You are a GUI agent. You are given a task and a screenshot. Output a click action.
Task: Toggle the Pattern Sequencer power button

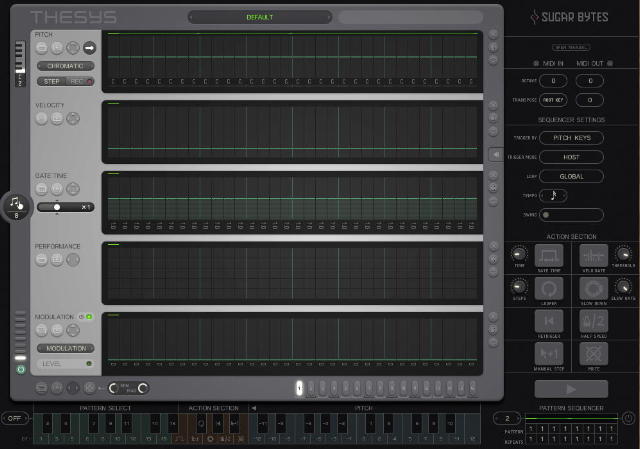click(628, 418)
